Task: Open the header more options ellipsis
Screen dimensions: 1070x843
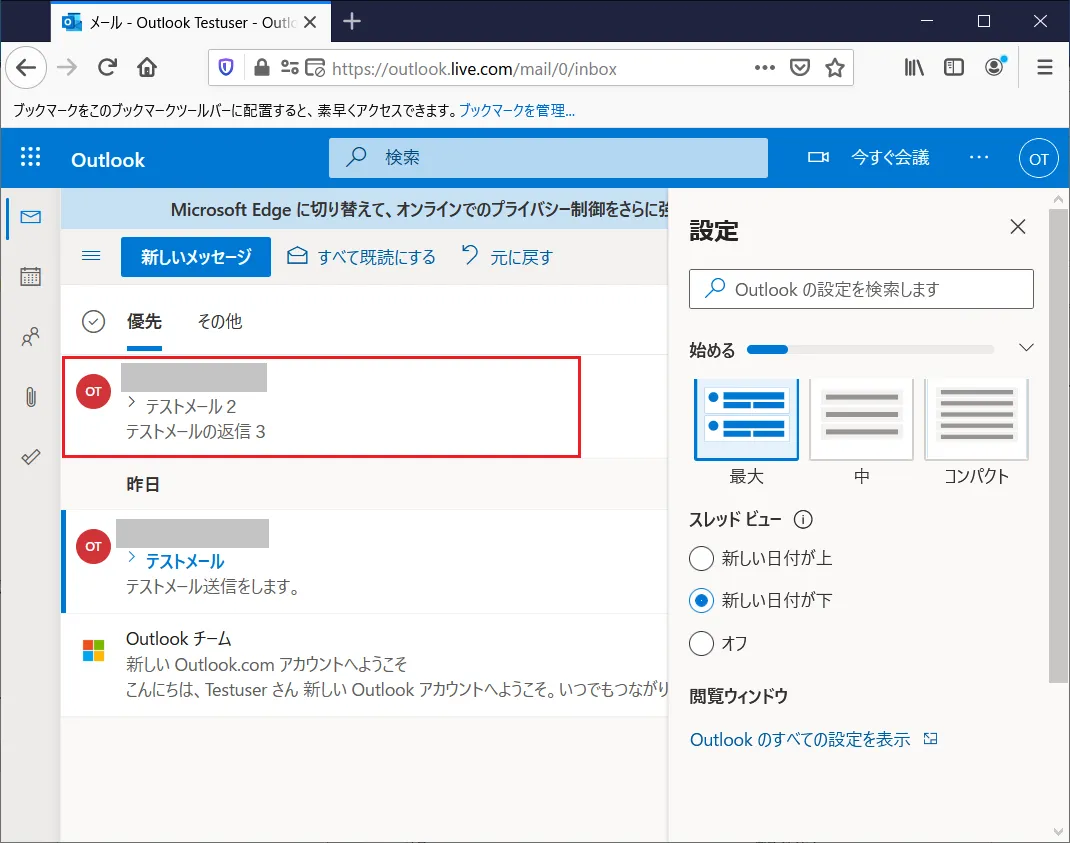Action: 979,158
